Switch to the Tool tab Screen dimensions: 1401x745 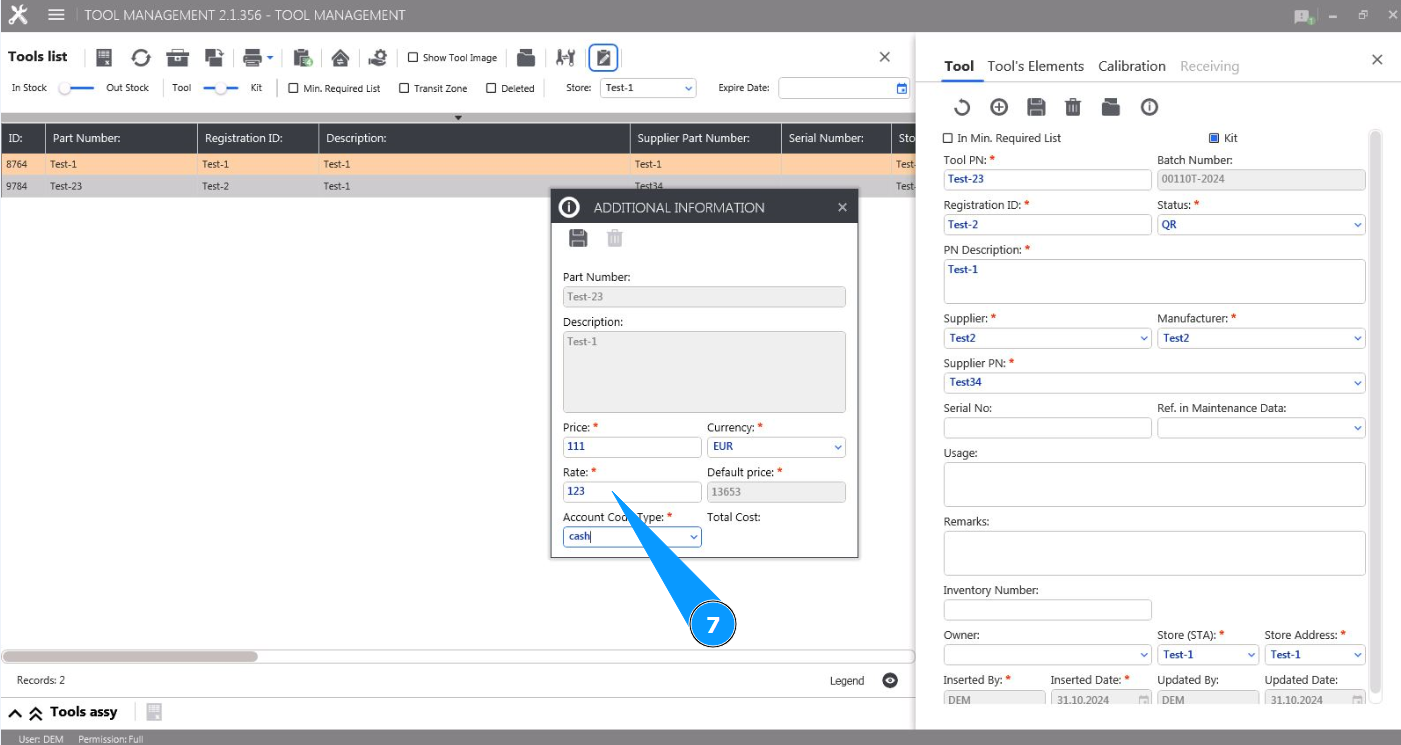tap(959, 66)
